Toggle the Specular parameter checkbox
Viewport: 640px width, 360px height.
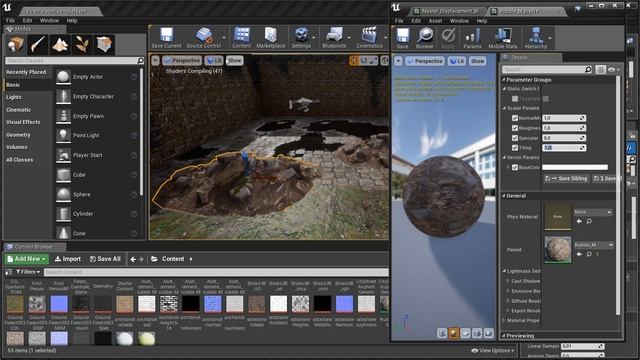pos(515,138)
